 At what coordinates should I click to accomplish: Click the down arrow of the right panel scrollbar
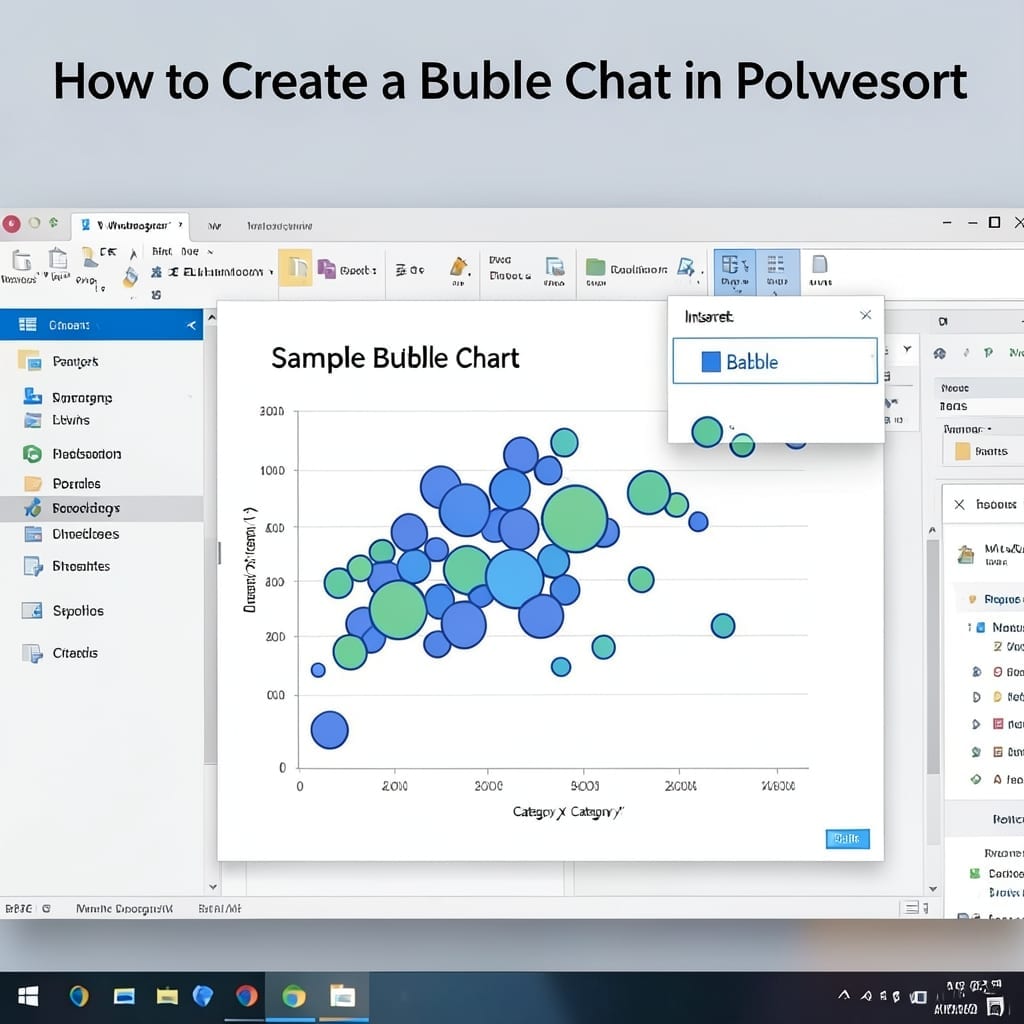click(933, 888)
